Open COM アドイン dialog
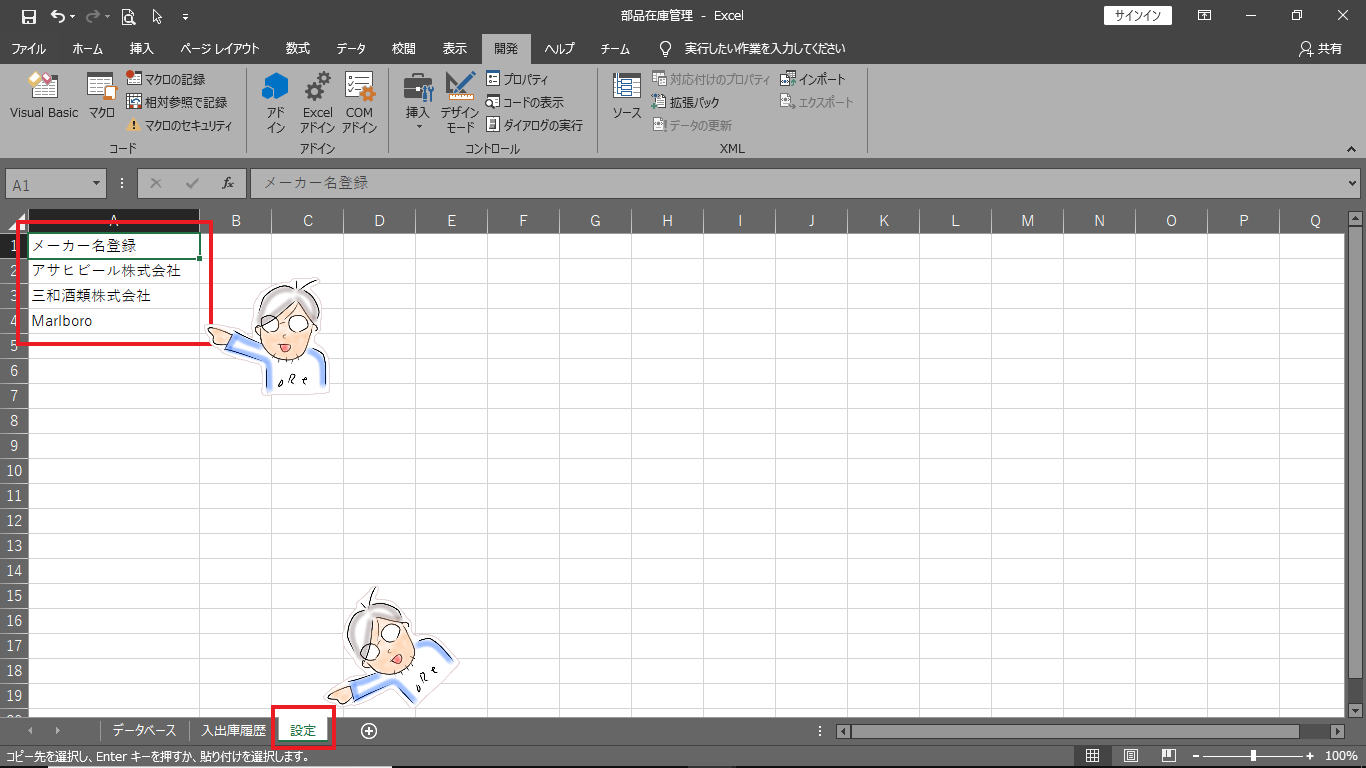The height and width of the screenshot is (768, 1366). 359,103
